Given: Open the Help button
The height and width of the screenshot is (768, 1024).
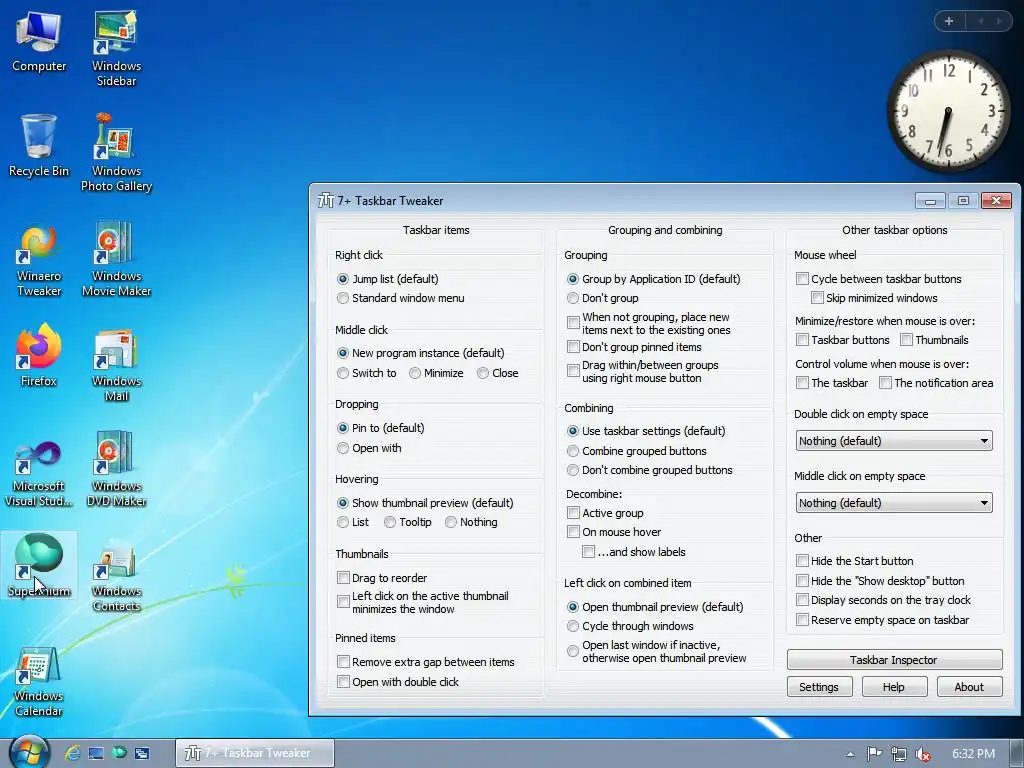Looking at the screenshot, I should click(x=894, y=686).
